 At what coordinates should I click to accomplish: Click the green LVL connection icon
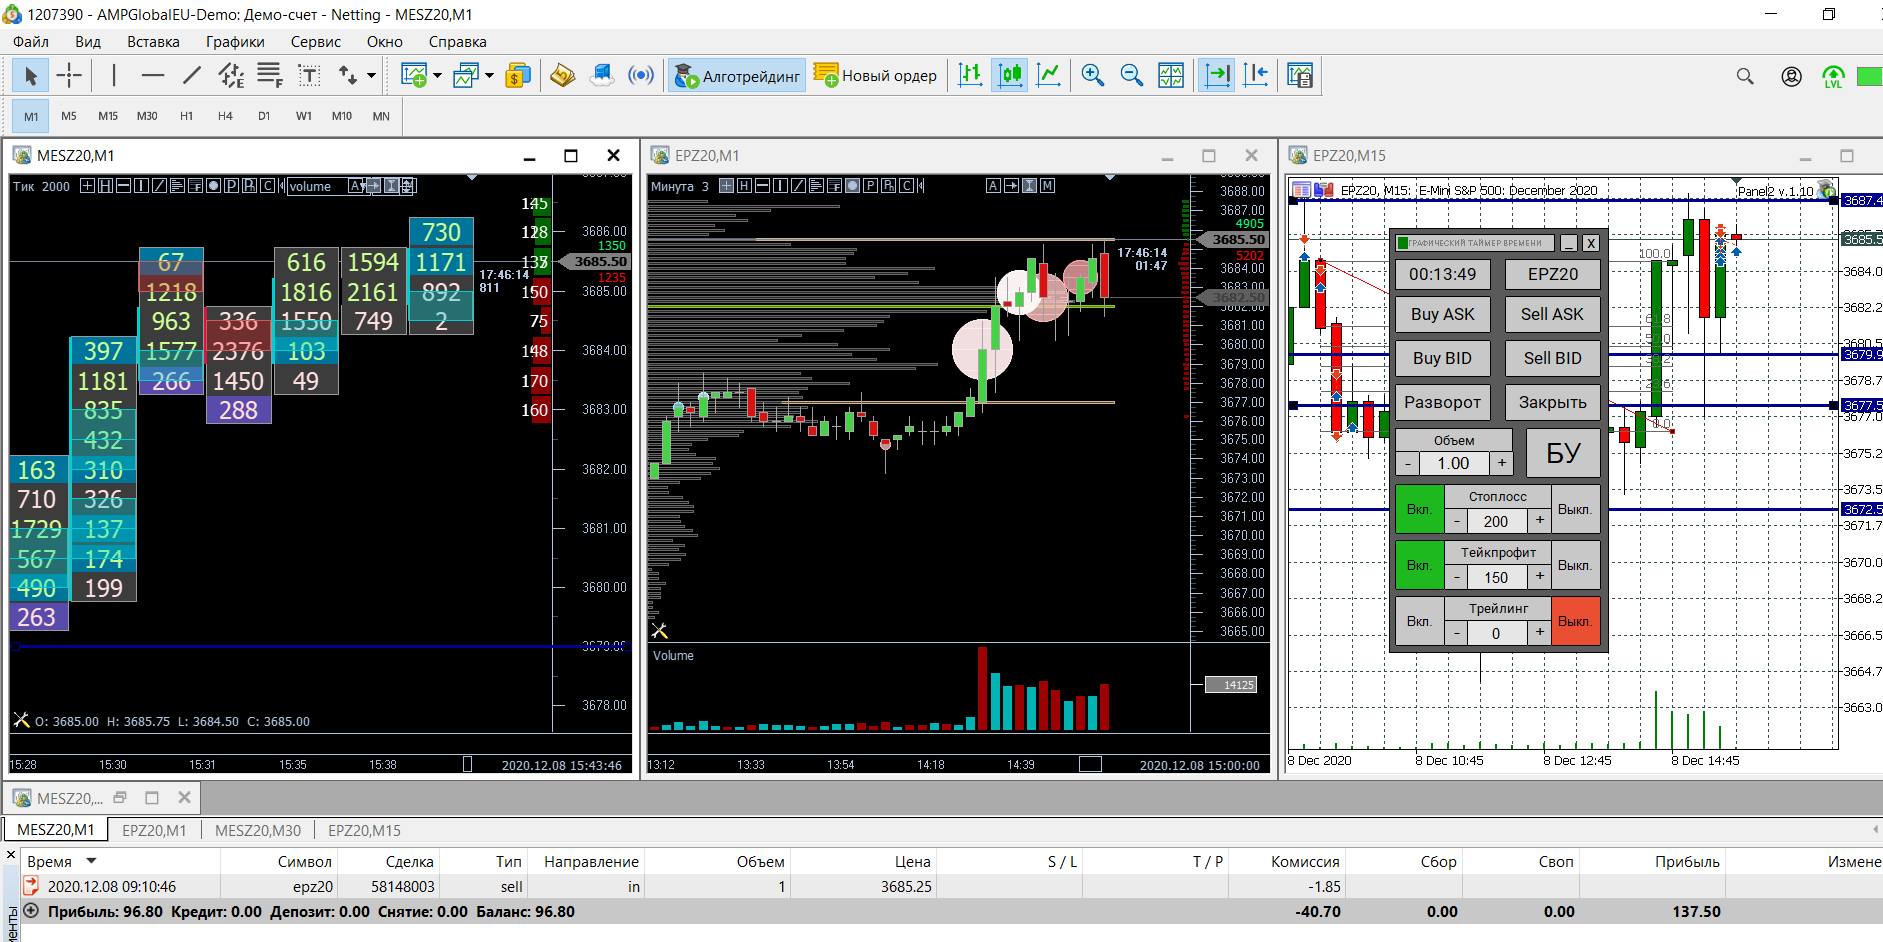[1833, 77]
